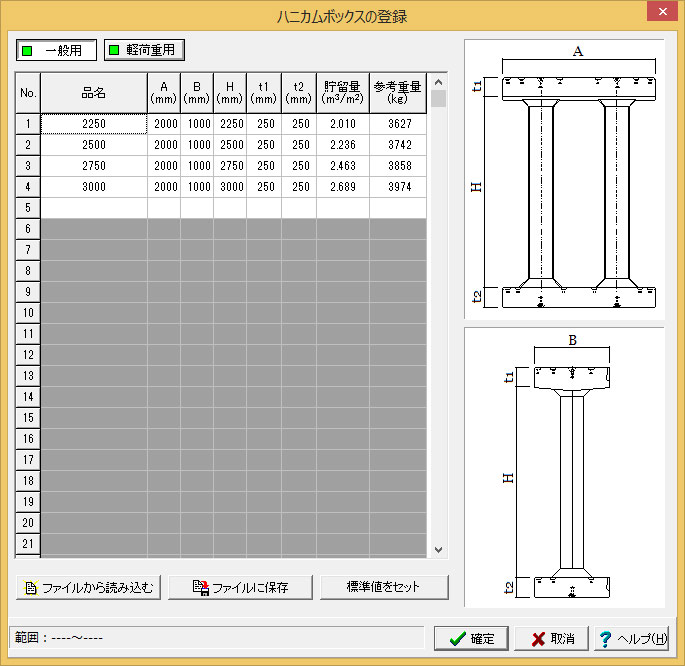685x666 pixels.
Task: Click storage value 2.010 in row 1
Action: pyautogui.click(x=343, y=124)
